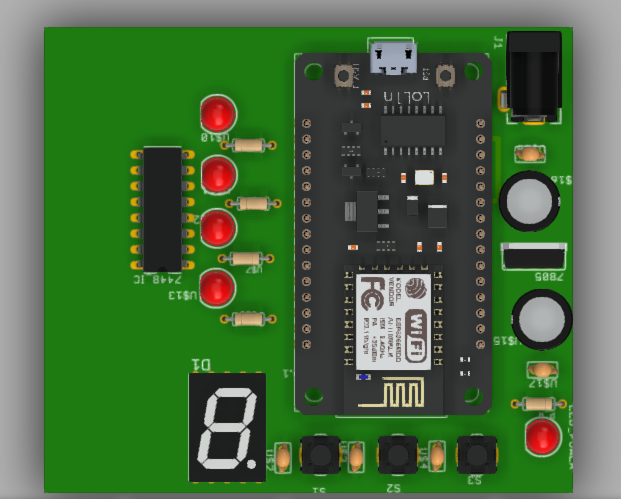621x499 pixels.
Task: Select the black 7805 voltage regulator
Action: (534, 256)
